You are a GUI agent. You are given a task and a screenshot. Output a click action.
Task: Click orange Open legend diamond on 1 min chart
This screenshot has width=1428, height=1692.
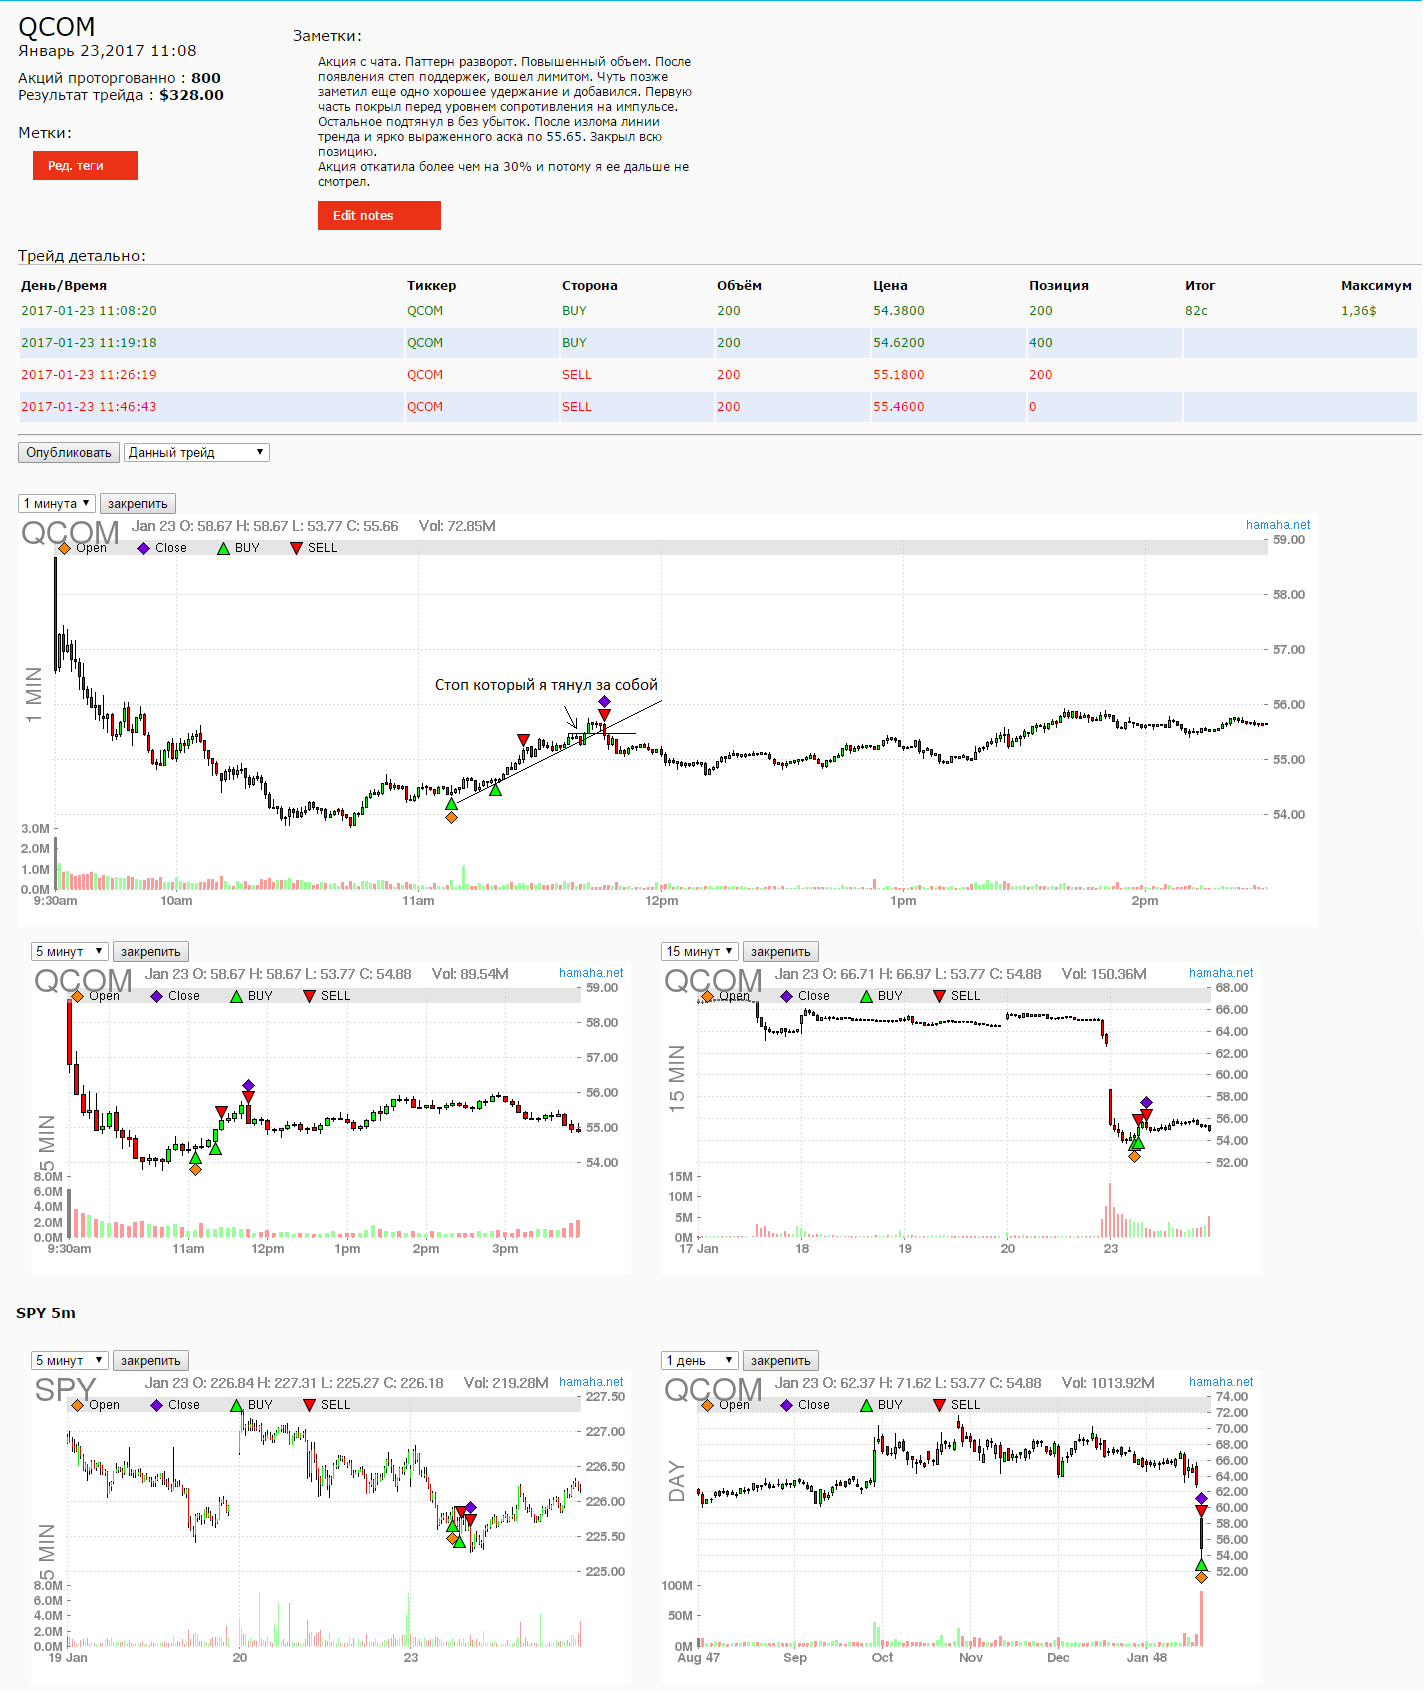pyautogui.click(x=64, y=548)
